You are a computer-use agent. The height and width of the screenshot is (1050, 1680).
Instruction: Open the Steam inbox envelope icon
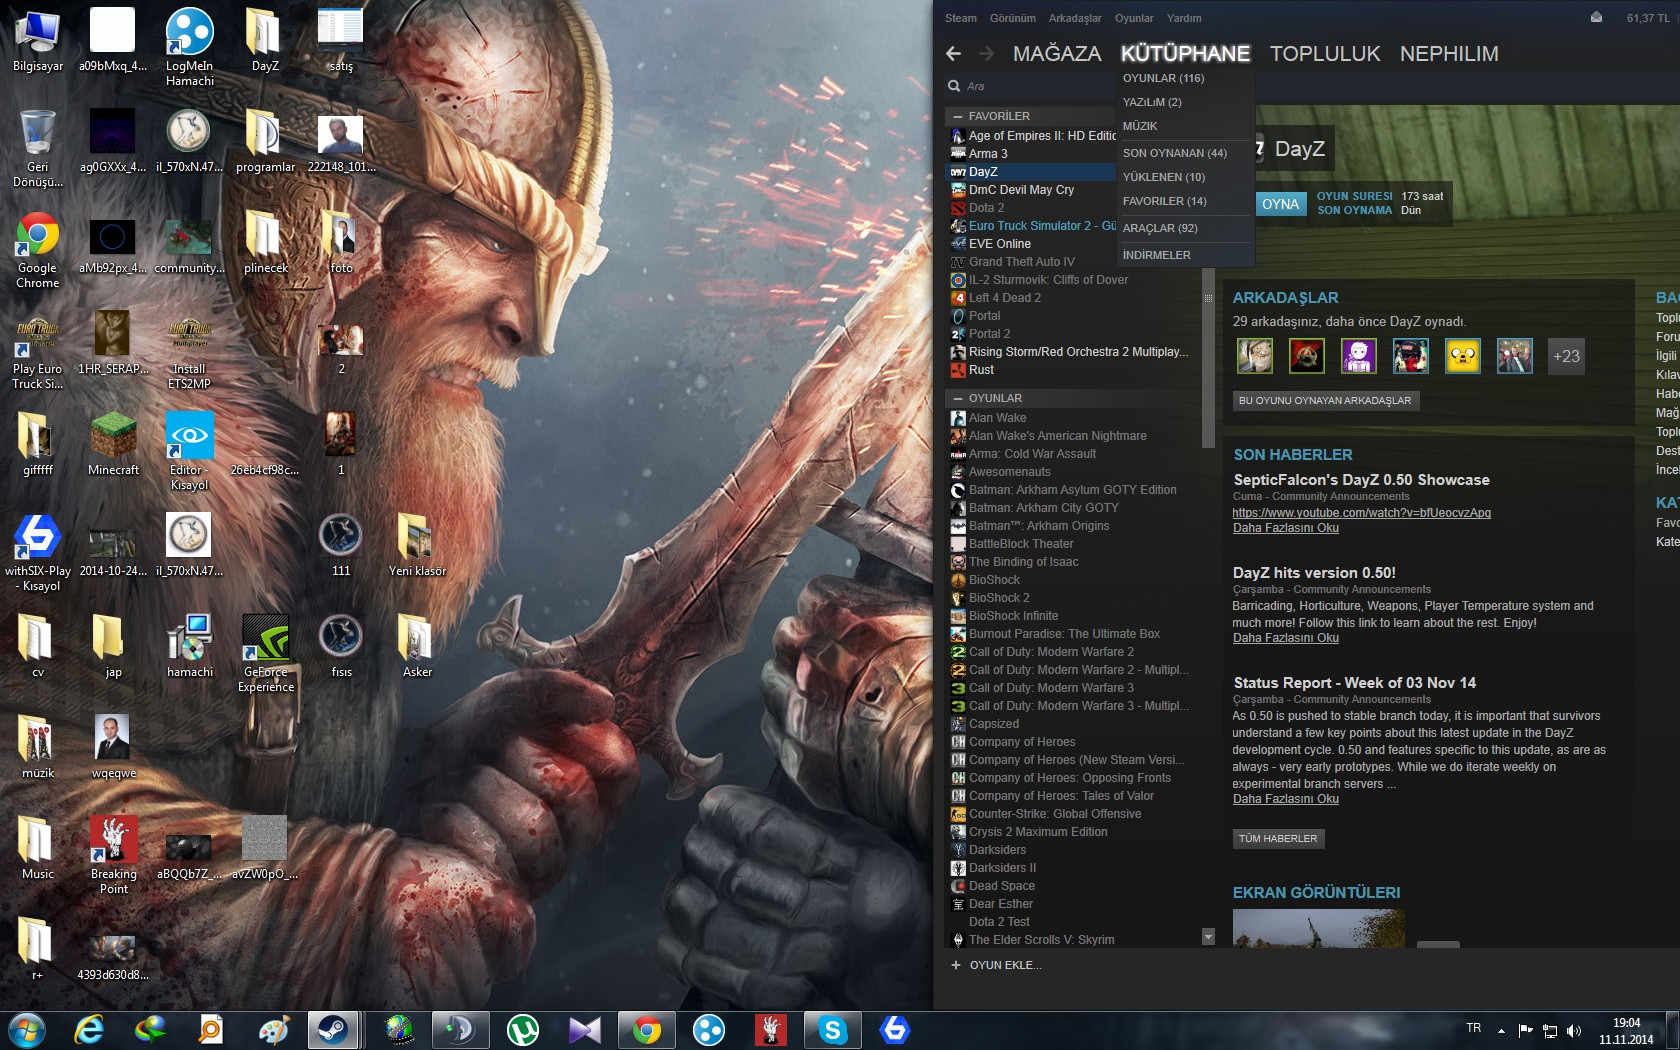pos(1596,18)
